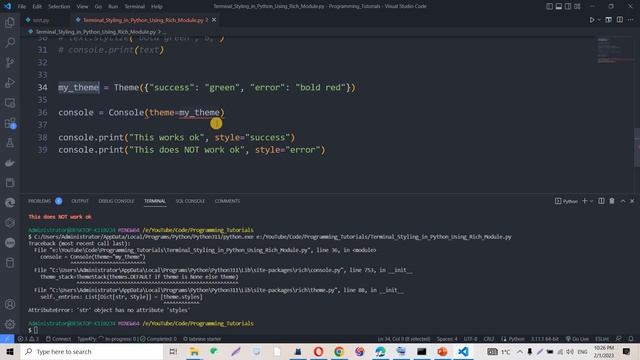Toggle the bottom panel layout icon

pos(559,6)
